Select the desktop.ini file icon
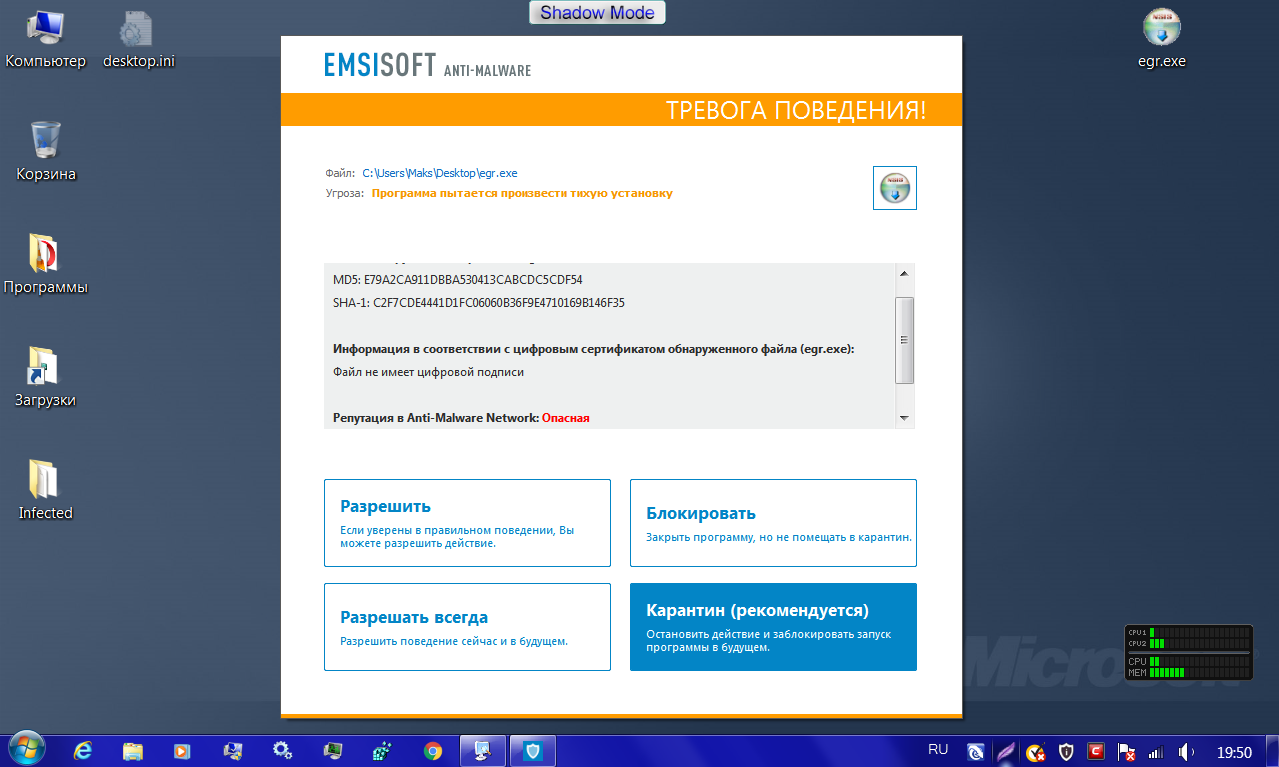Screen dimensions: 1279x767 click(138, 40)
